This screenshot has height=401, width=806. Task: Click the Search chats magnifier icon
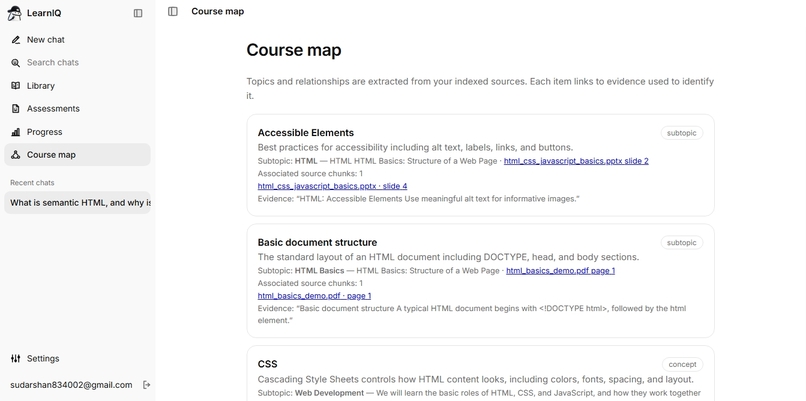coord(16,63)
